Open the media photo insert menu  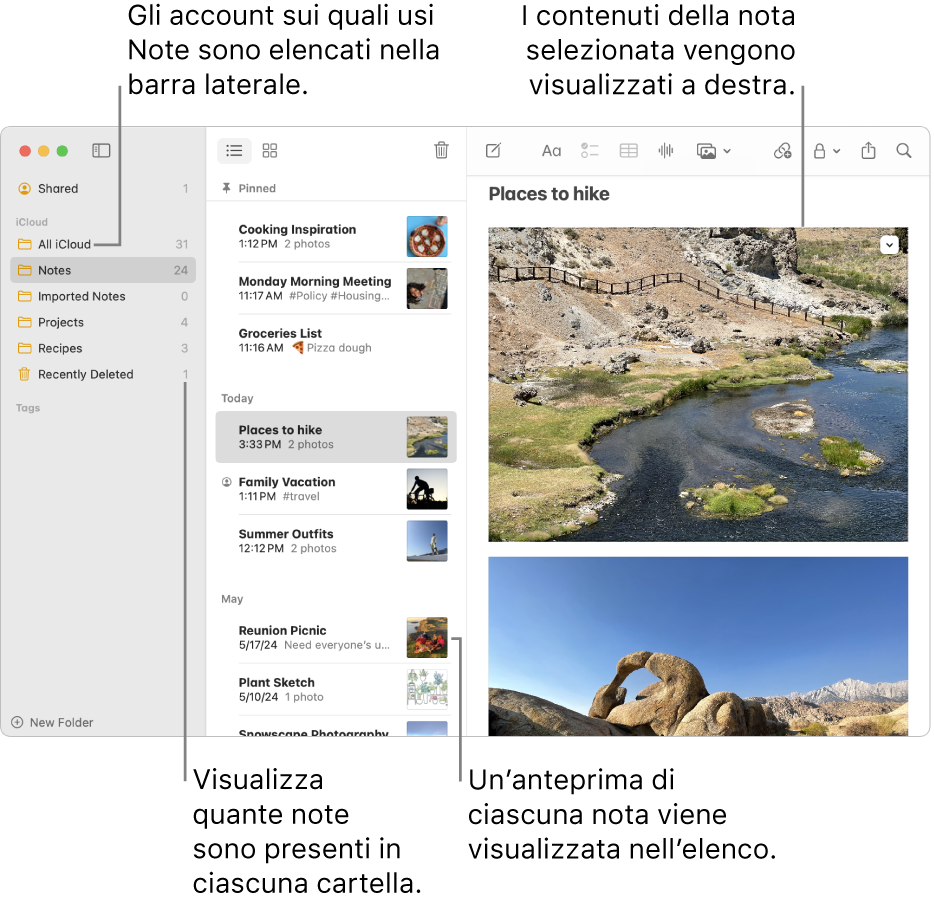713,151
